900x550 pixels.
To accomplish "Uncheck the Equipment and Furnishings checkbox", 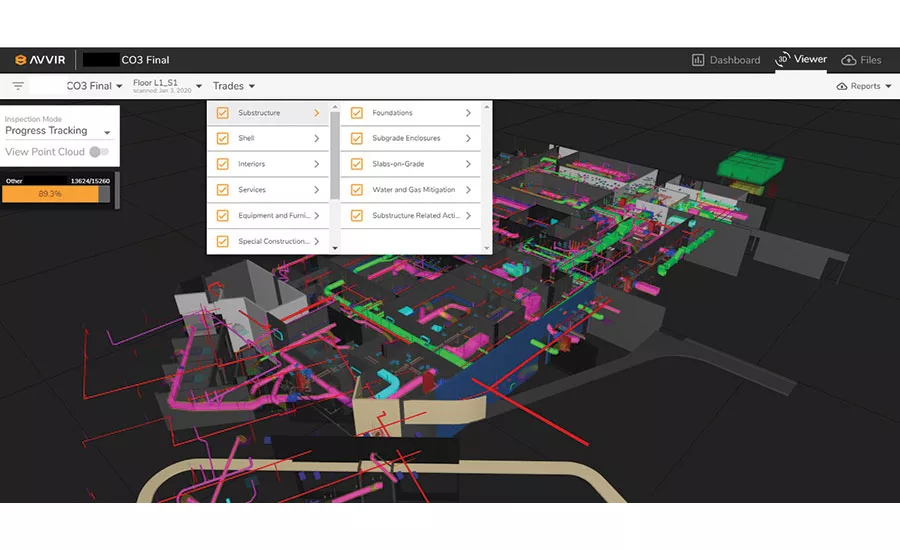I will coord(223,216).
